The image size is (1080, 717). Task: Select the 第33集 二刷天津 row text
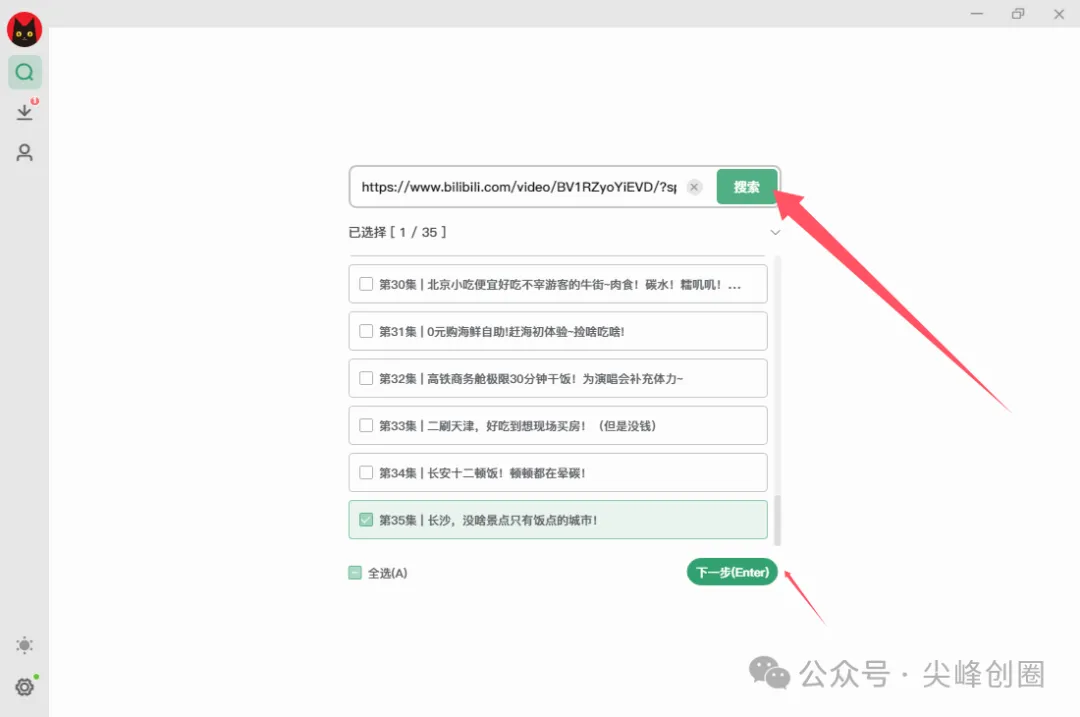pos(517,426)
